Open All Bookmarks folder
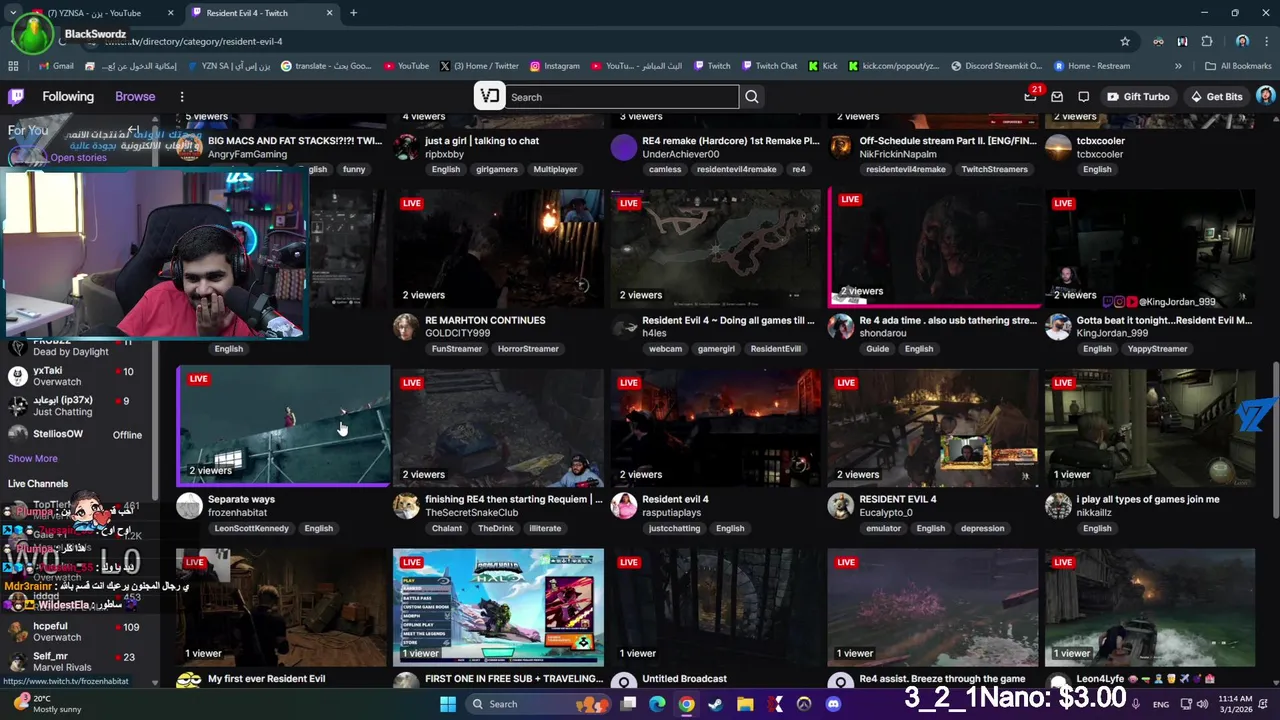1280x720 pixels. coord(1238,66)
